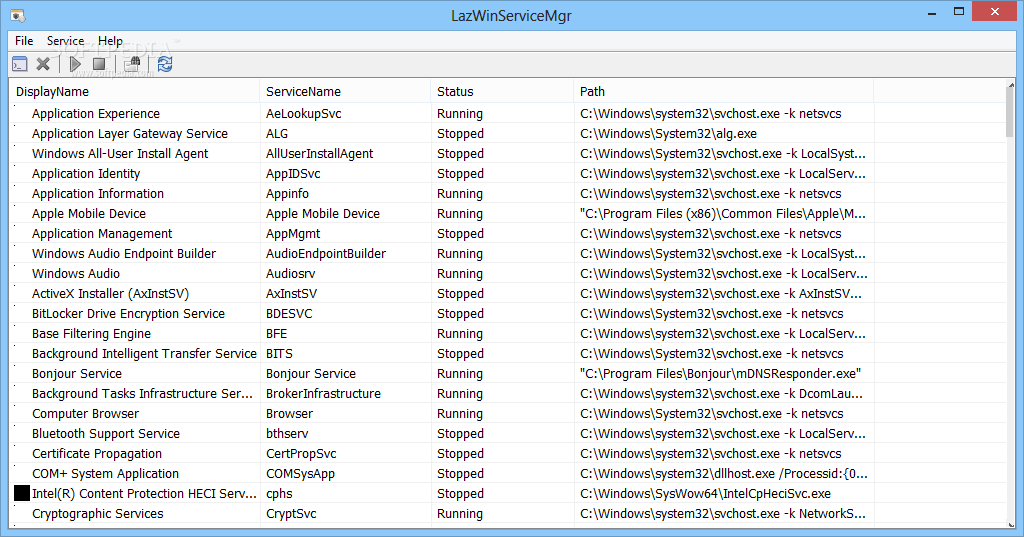This screenshot has height=537, width=1024.
Task: Click the mDNSResponder.exe path cell
Action: pyautogui.click(x=720, y=374)
